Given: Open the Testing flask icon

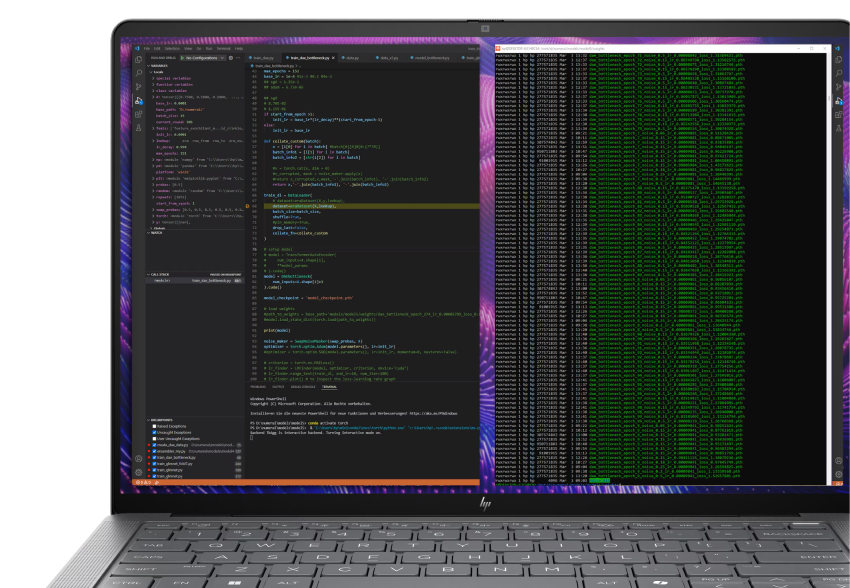Looking at the screenshot, I should tap(139, 127).
